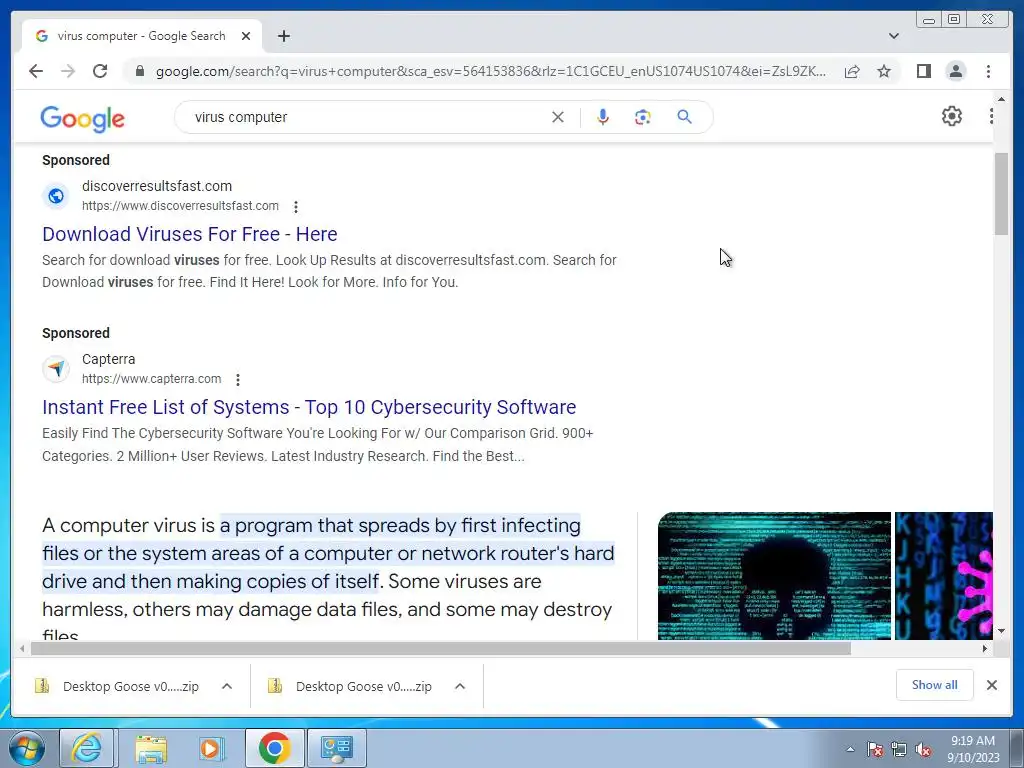Open the Chrome side panel
The height and width of the screenshot is (768, 1024).
[x=923, y=71]
